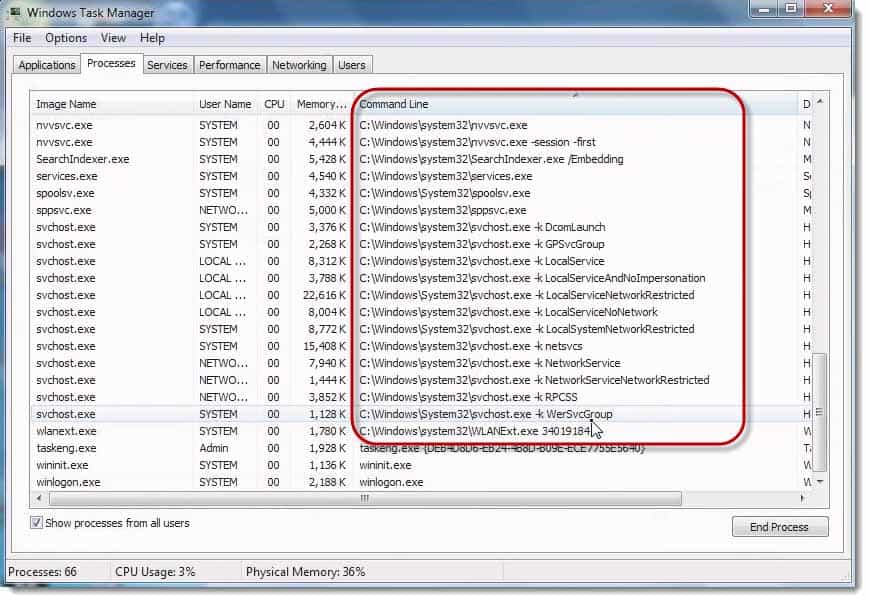Viewport: 870px width, 602px height.
Task: Click svchost.exe -k GPSvcGroup command line
Action: coord(482,244)
